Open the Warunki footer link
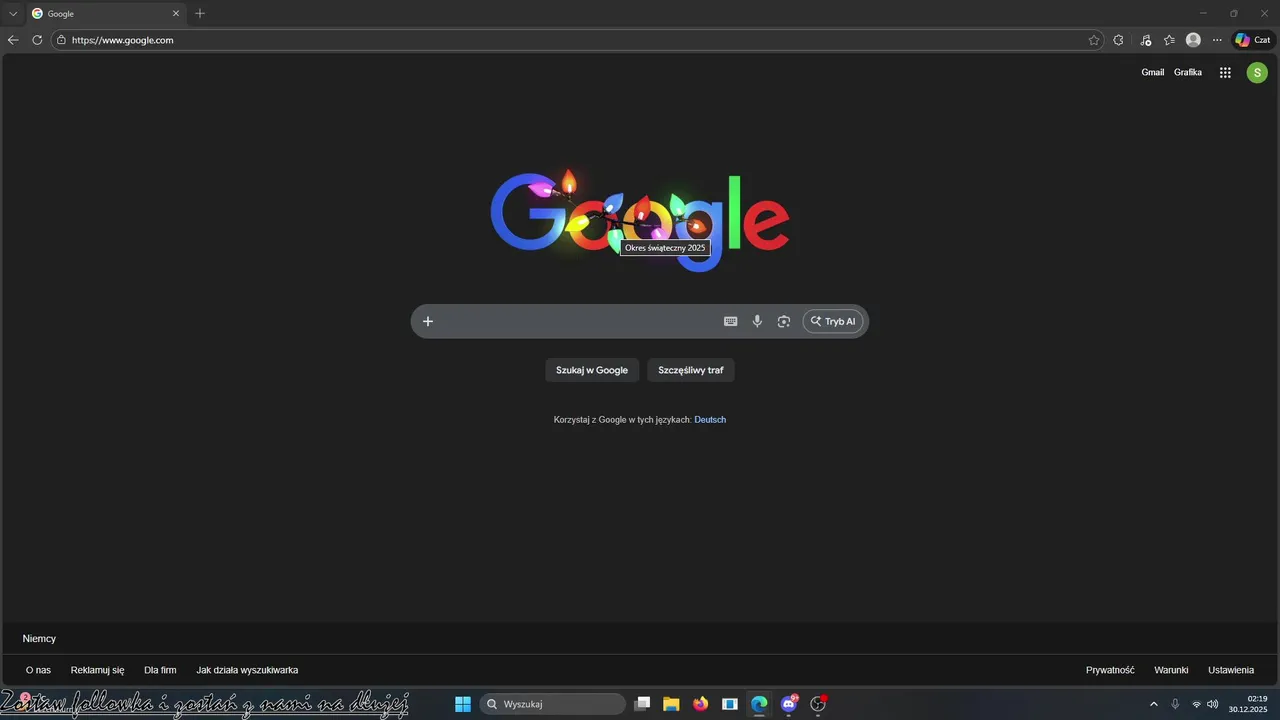Screen dimensions: 1280x720 [1171, 670]
